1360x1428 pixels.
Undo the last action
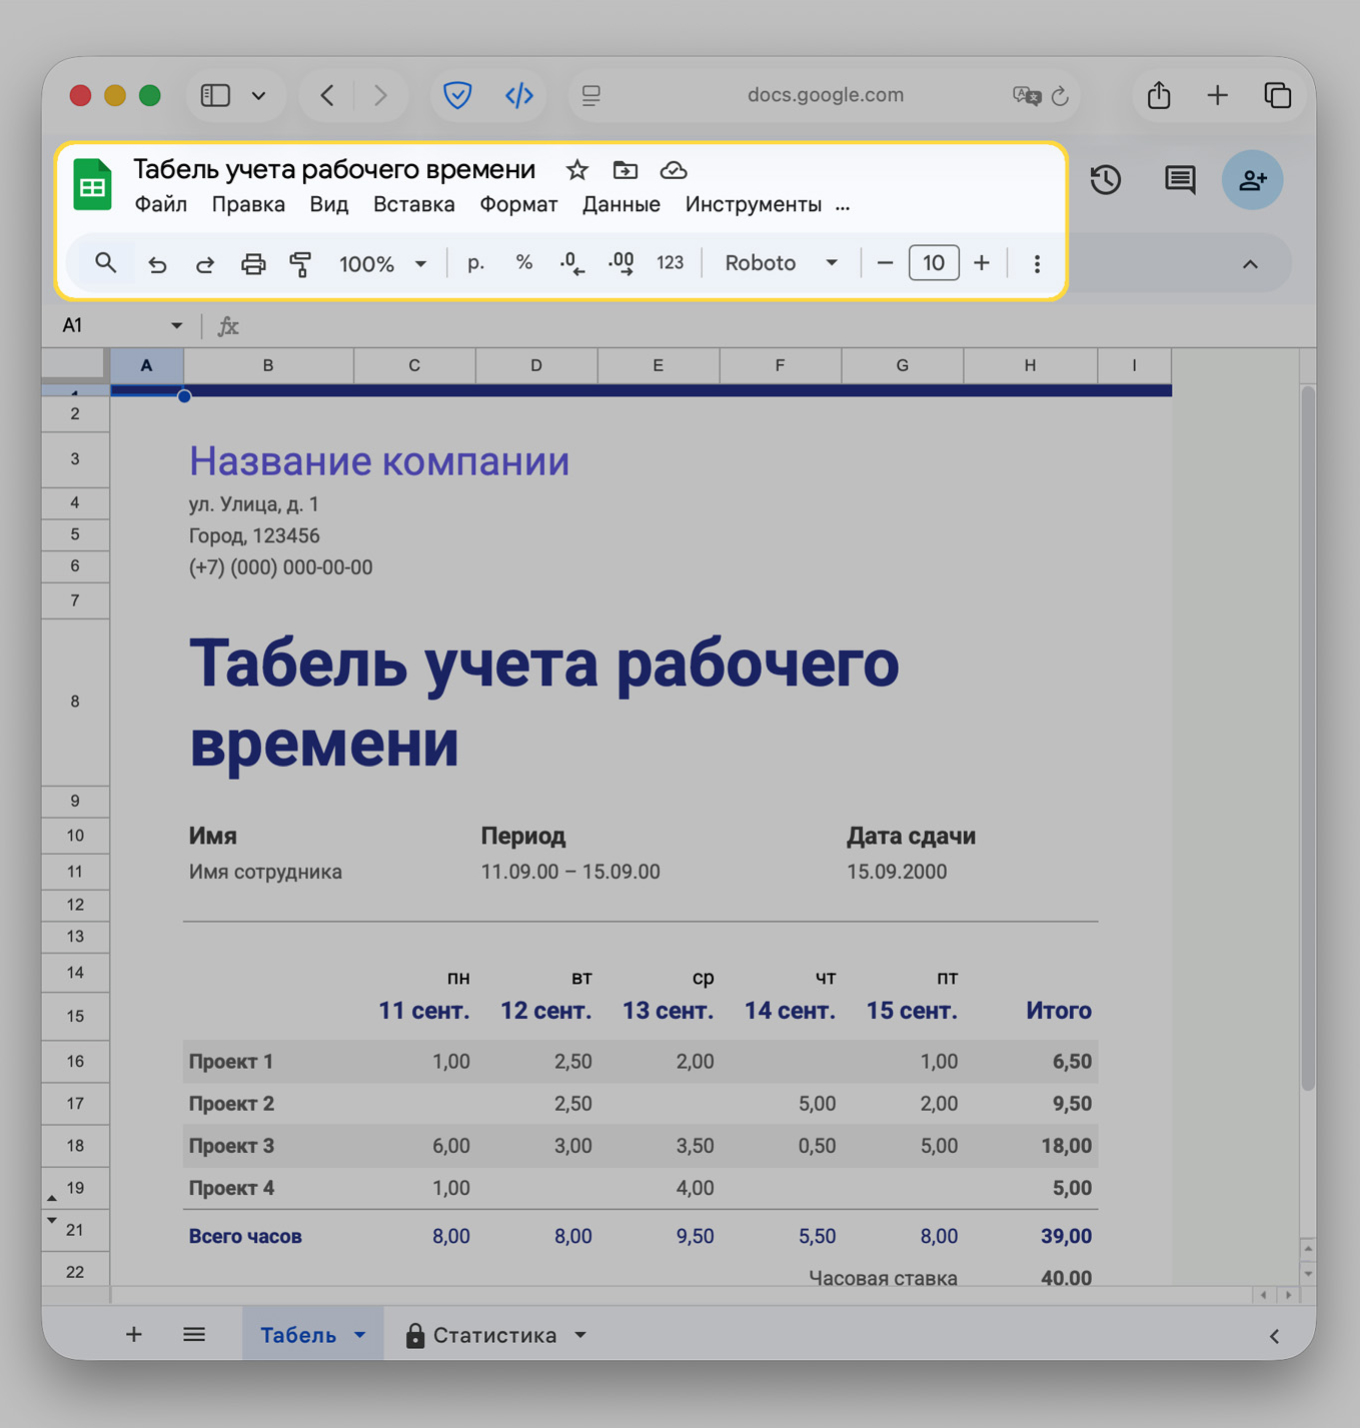click(x=157, y=263)
